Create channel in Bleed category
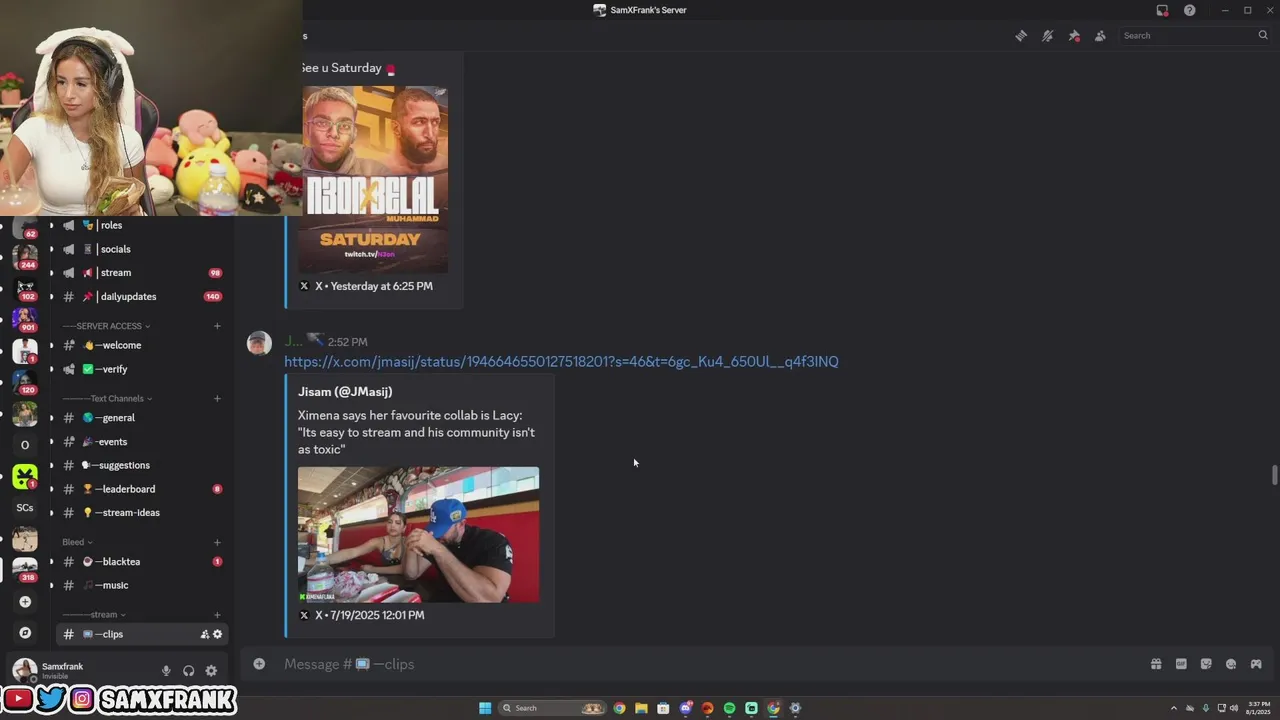Screen dimensions: 1280x720 tap(217, 542)
